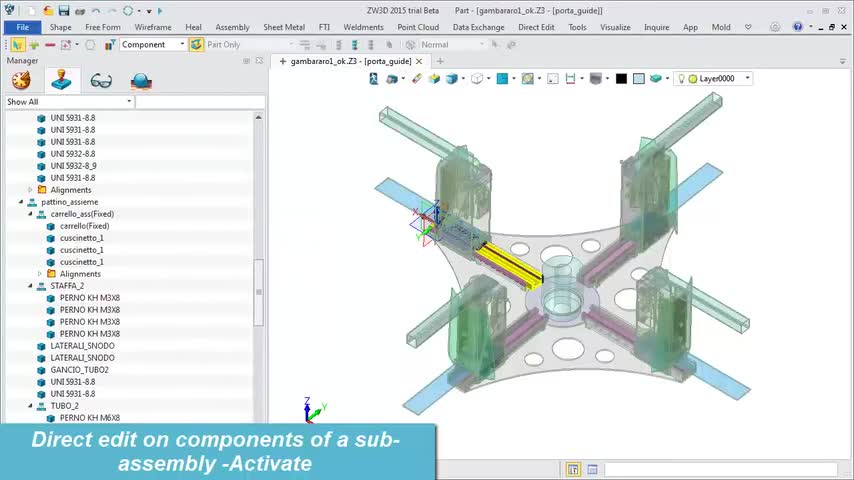Screen dimensions: 854x480
Task: Open the Layer0000 dropdown
Action: [747, 79]
